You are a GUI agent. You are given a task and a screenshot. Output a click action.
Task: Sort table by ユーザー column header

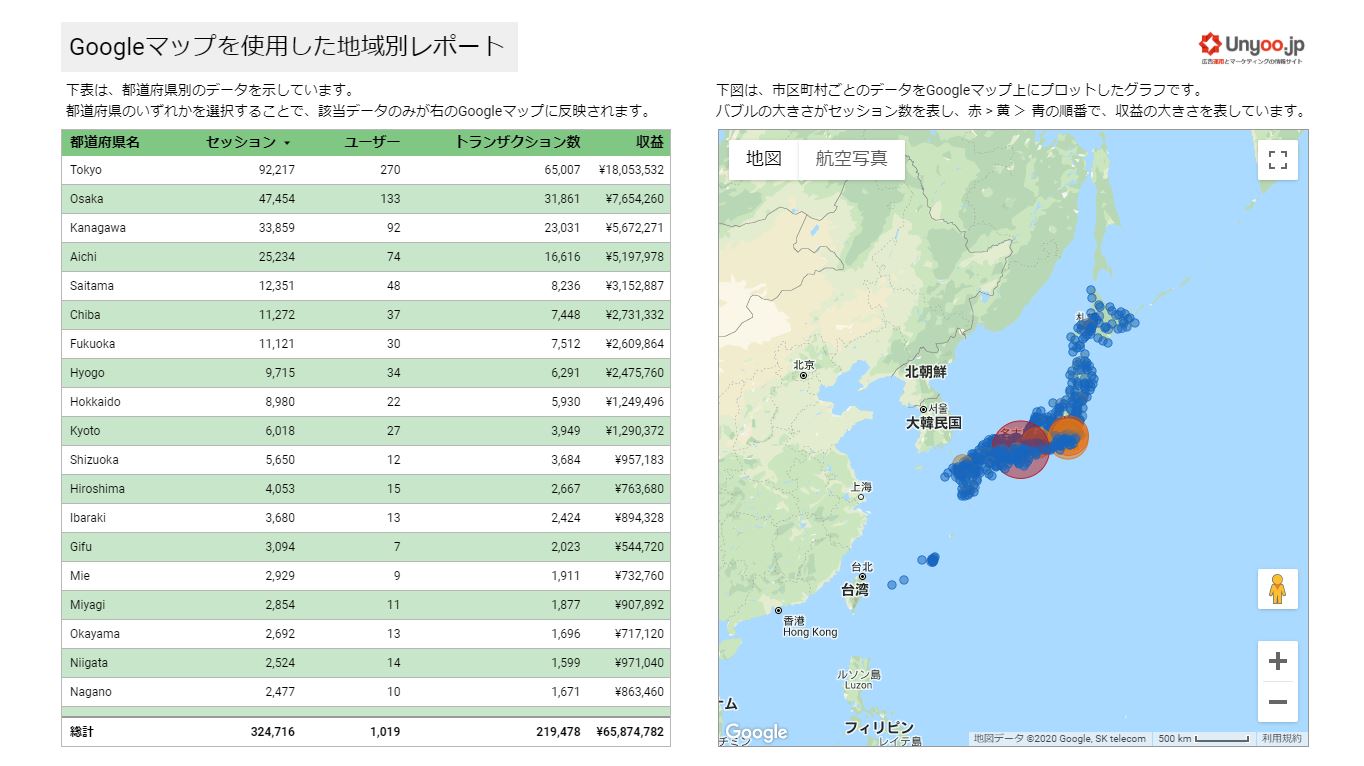(372, 142)
